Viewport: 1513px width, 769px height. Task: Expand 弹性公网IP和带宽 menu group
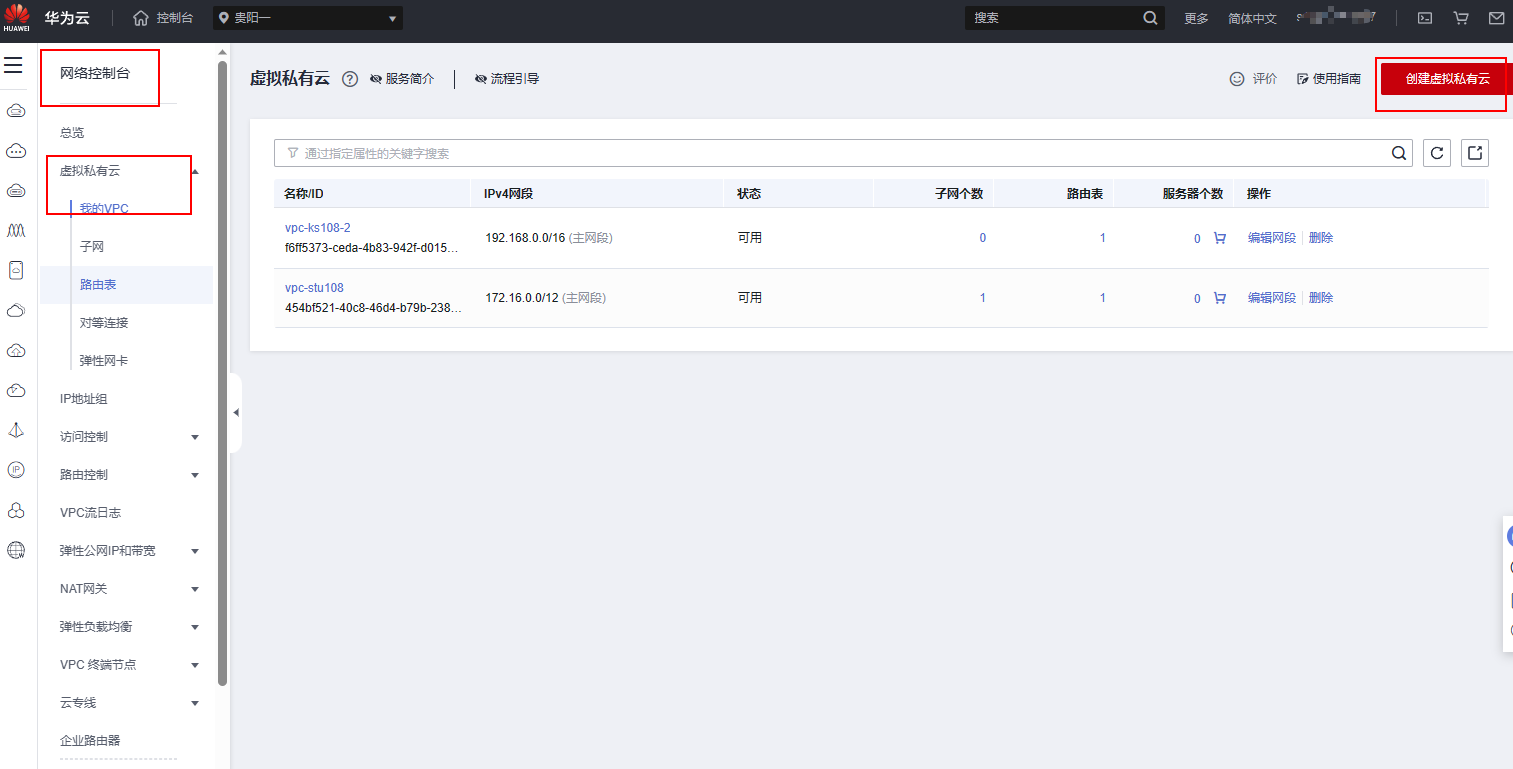click(x=195, y=551)
